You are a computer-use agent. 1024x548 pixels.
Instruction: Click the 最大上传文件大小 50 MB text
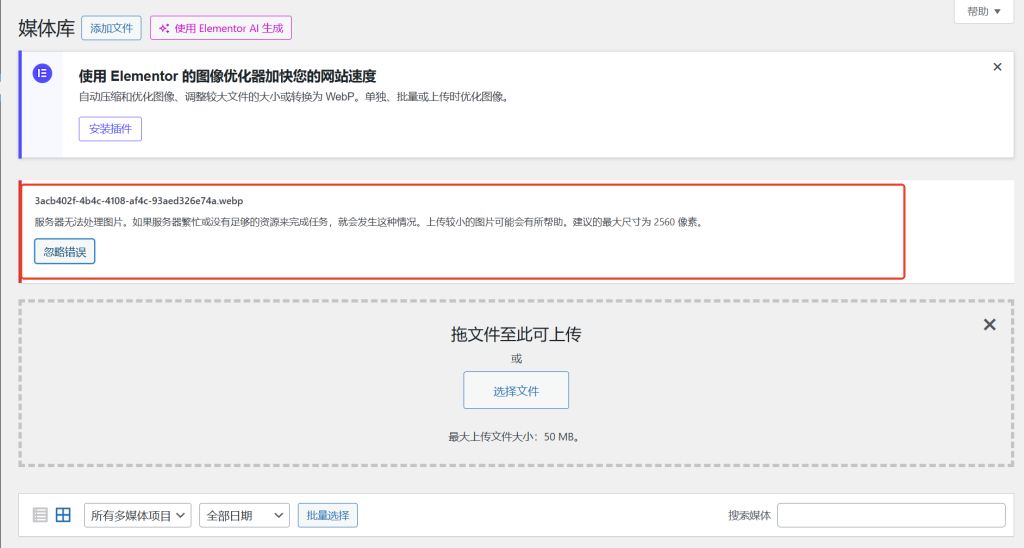coord(515,437)
